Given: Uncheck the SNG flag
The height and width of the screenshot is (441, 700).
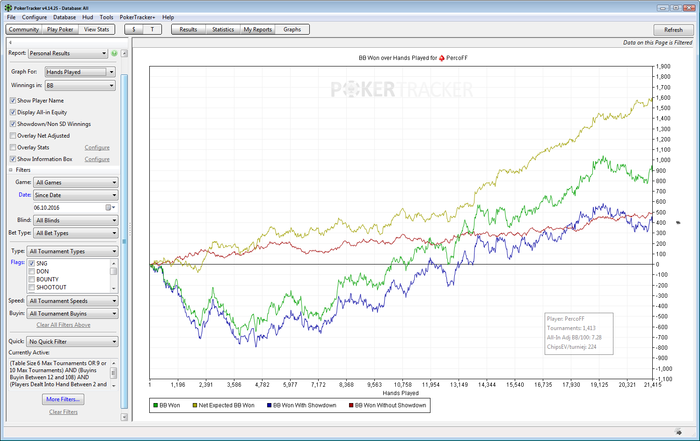Looking at the screenshot, I should point(32,263).
